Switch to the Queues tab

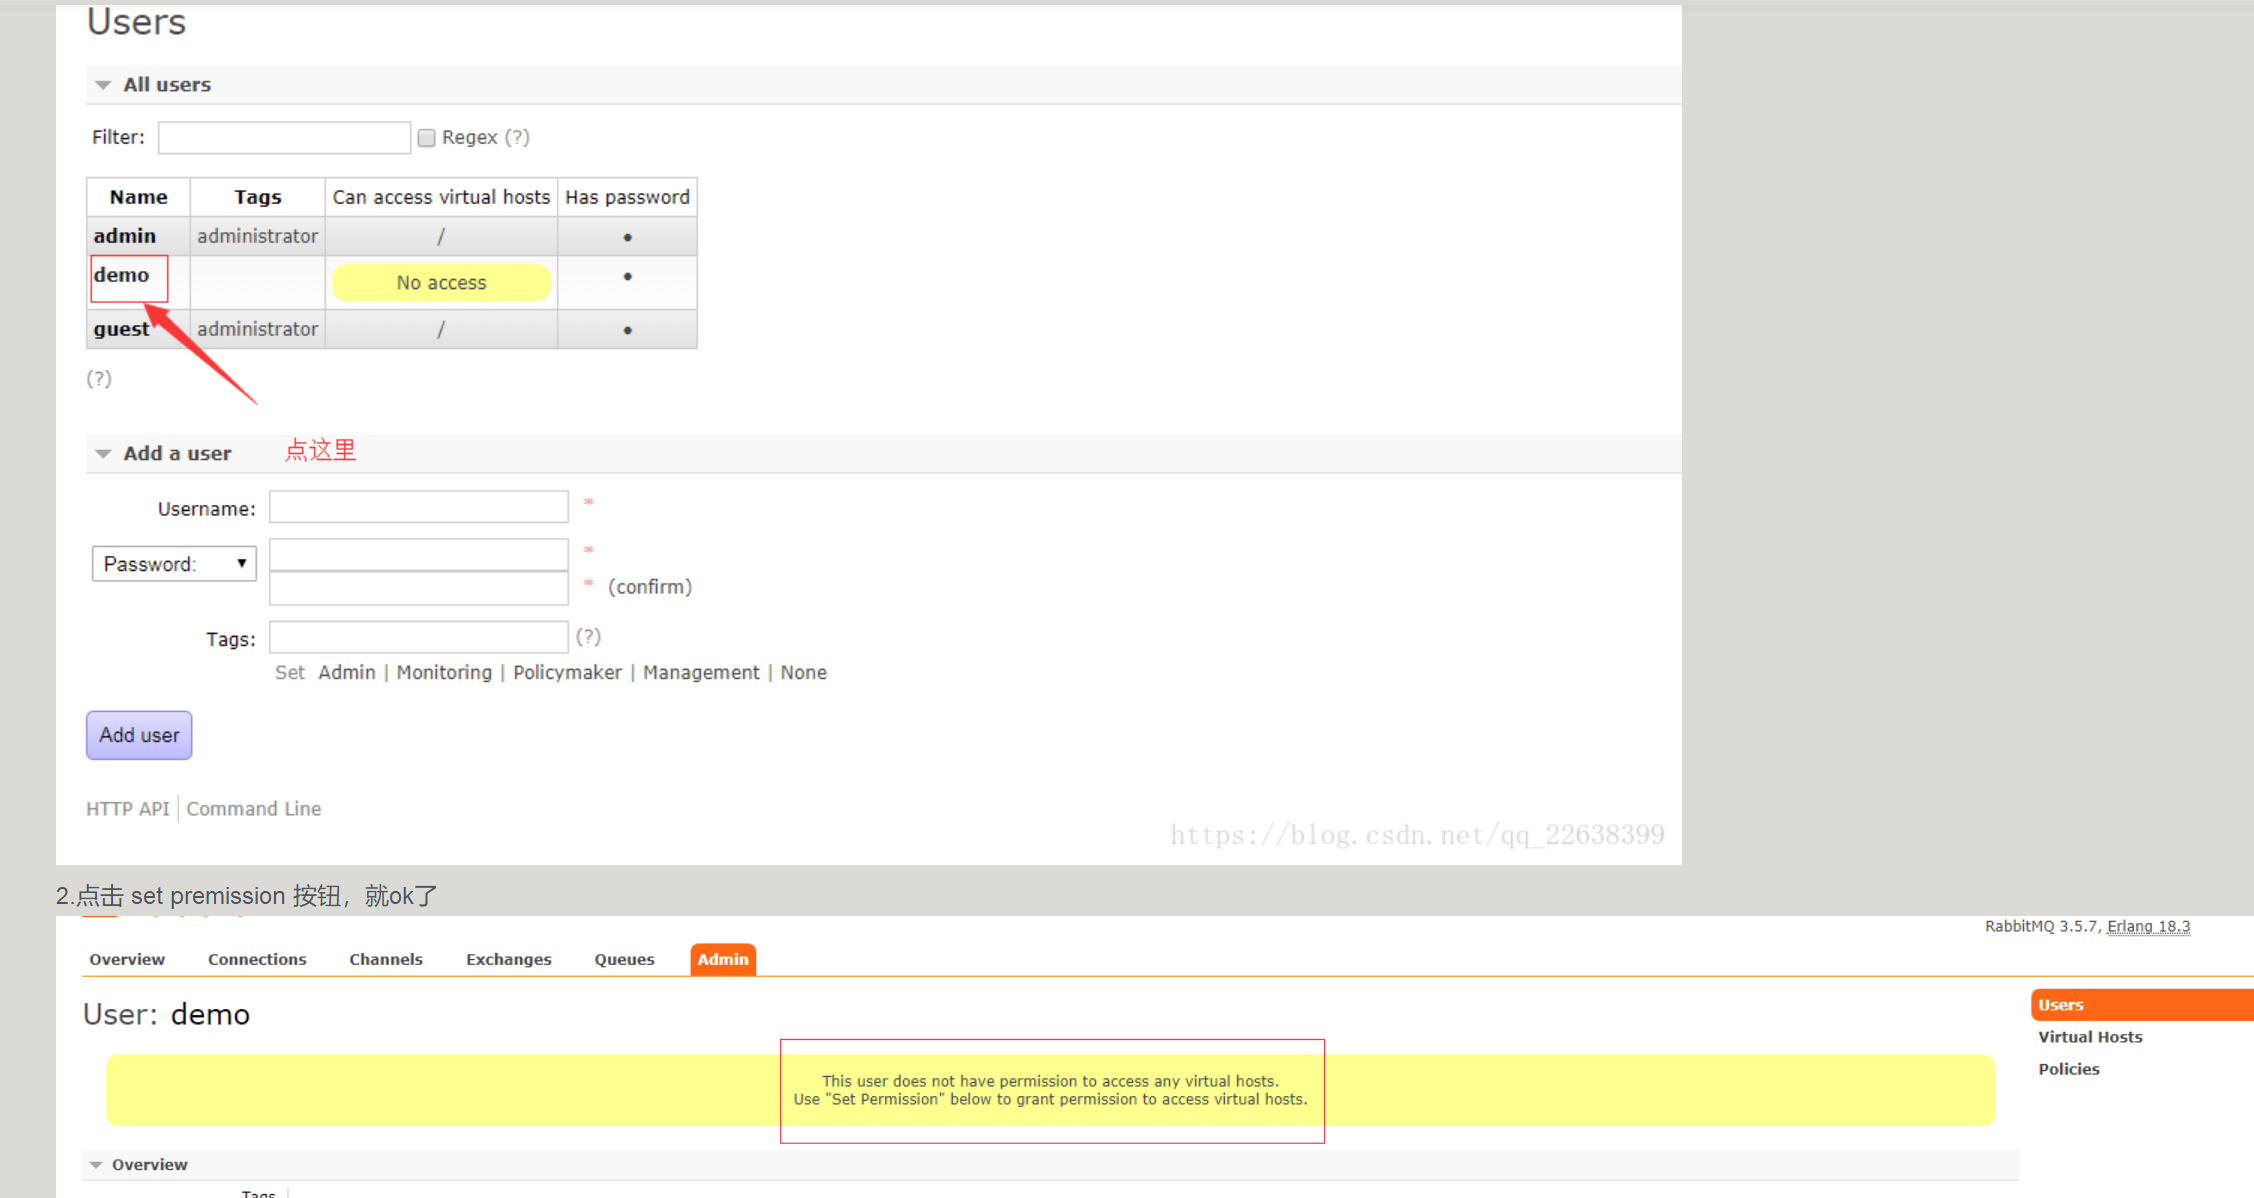coord(624,960)
